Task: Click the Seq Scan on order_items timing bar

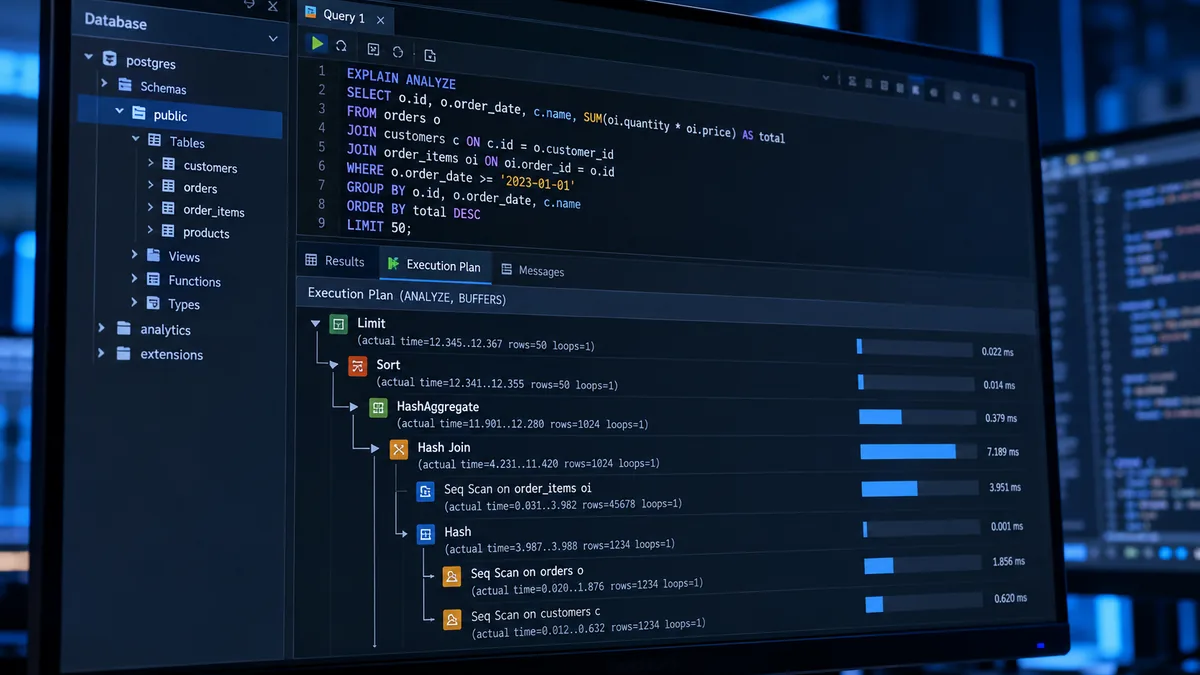Action: [x=920, y=488]
